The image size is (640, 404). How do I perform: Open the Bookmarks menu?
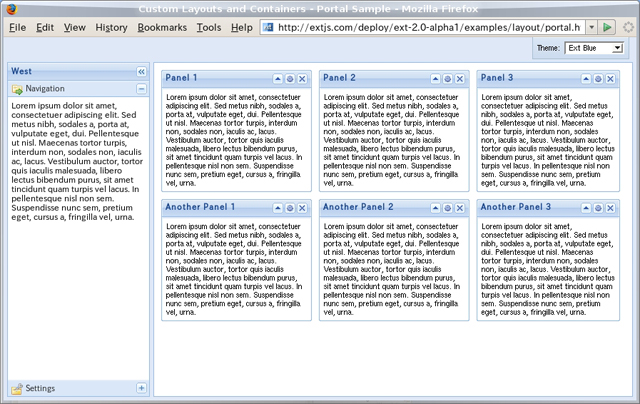click(162, 27)
